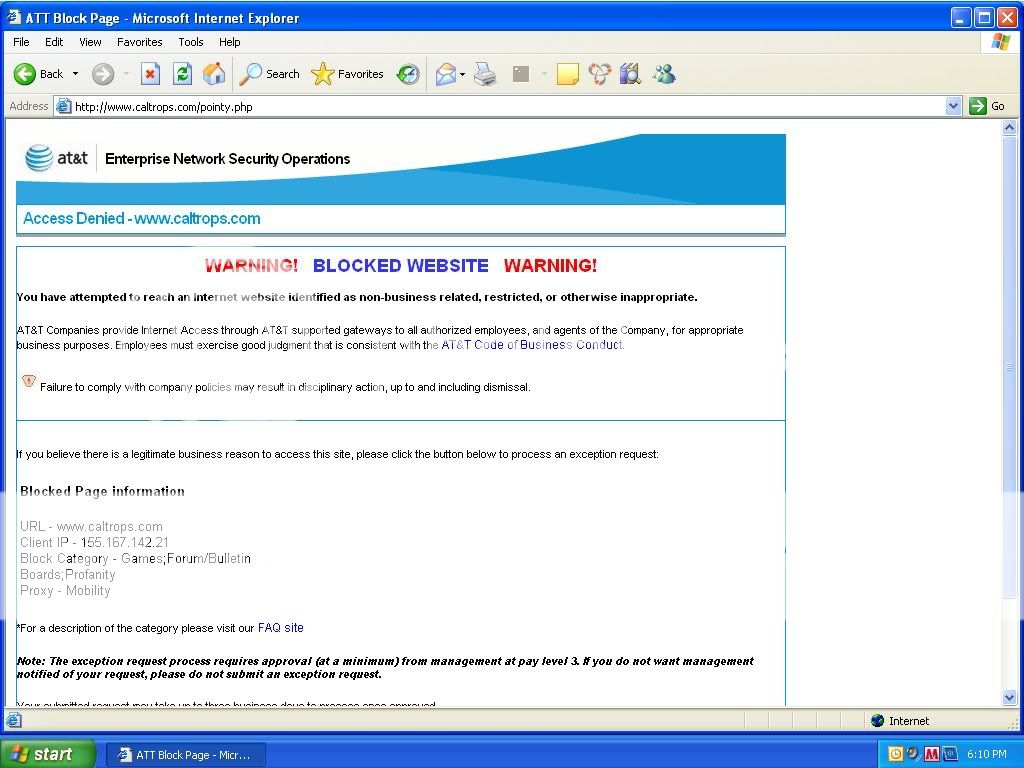This screenshot has height=768, width=1024.
Task: Open the Search pane
Action: [x=270, y=74]
